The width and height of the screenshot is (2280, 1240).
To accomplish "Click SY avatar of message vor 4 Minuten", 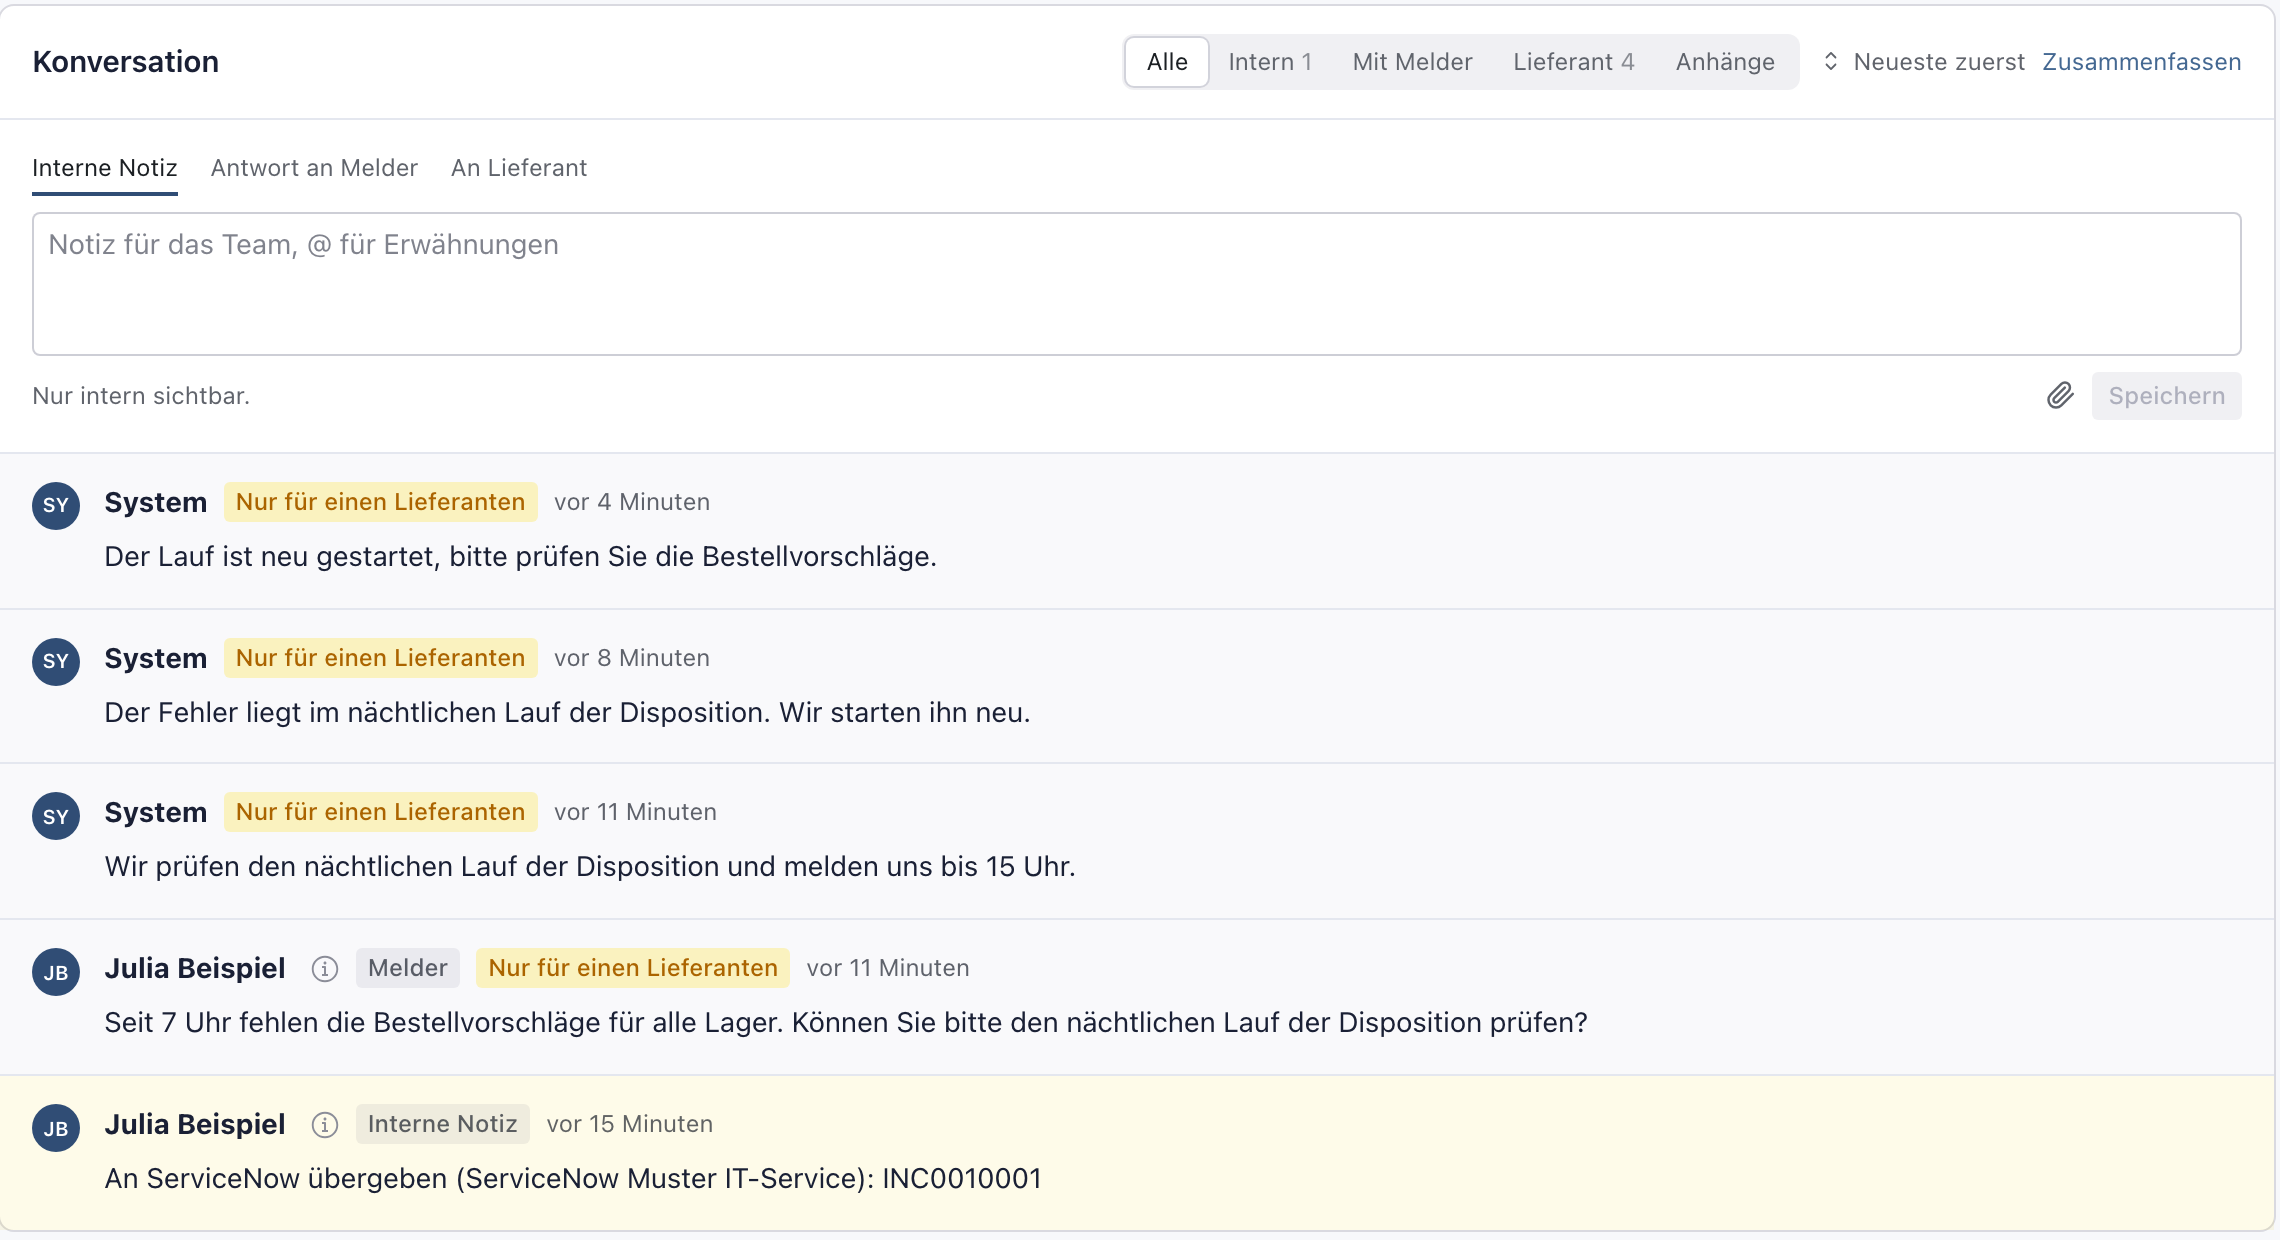I will [x=56, y=505].
